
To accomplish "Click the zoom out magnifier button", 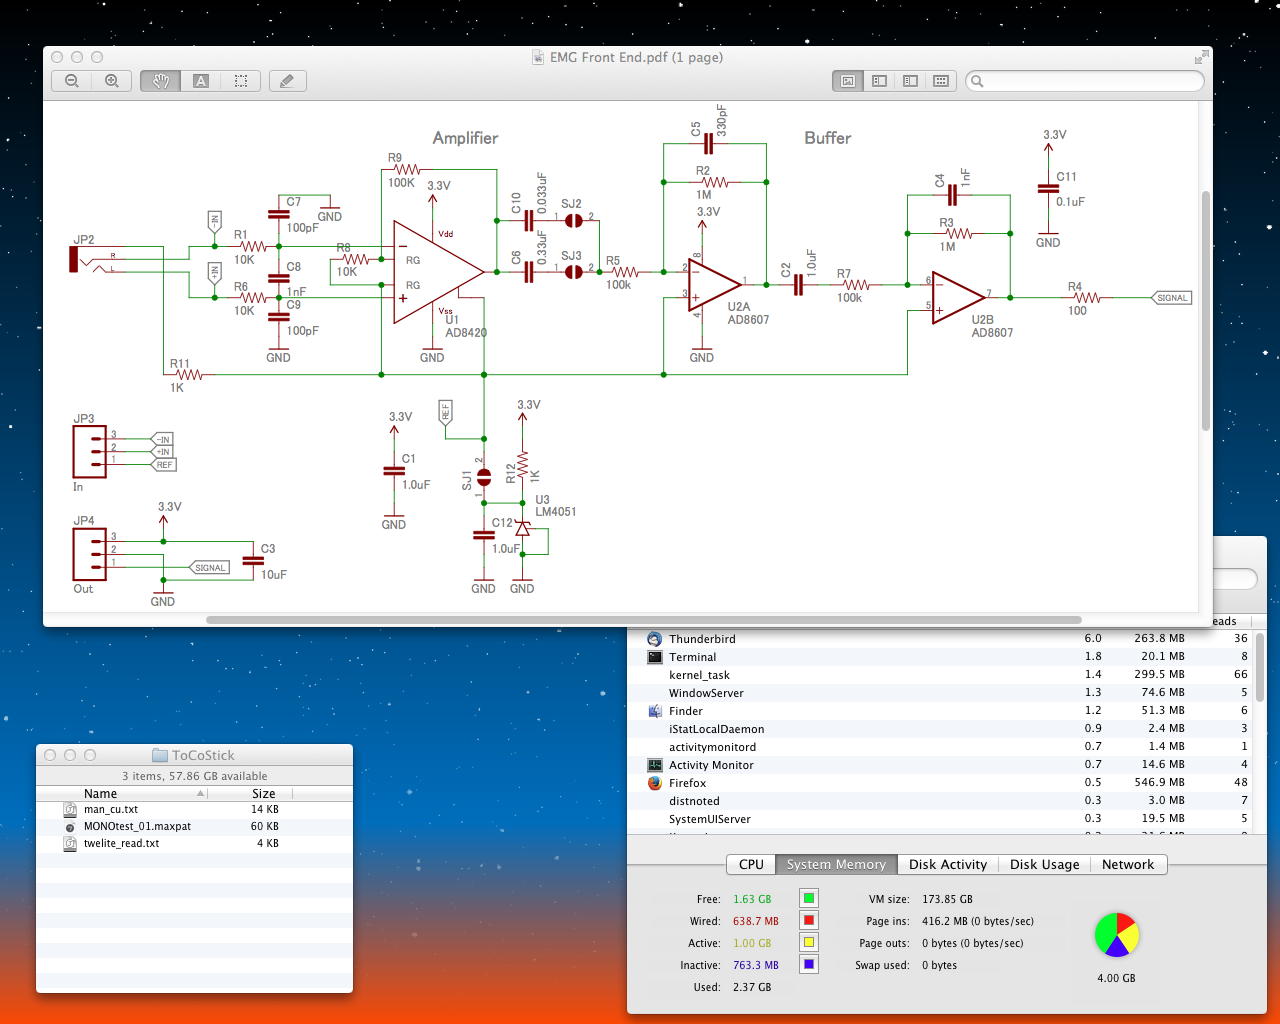I will tap(72, 81).
